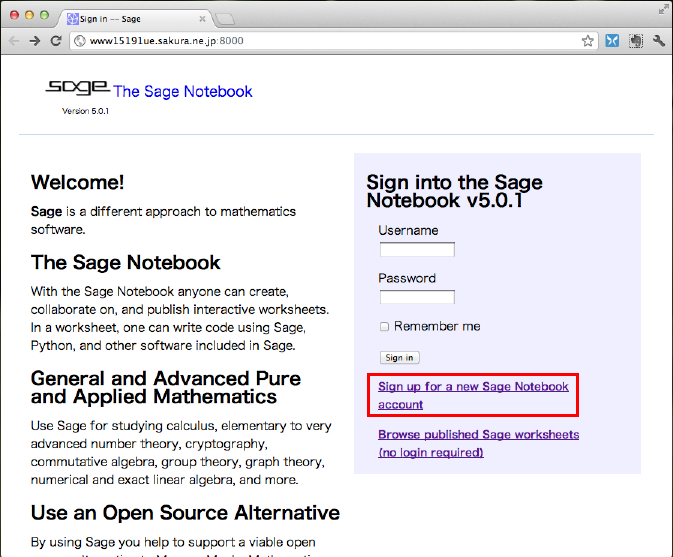Reload the page with the refresh icon
This screenshot has width=673, height=557.
(x=56, y=41)
